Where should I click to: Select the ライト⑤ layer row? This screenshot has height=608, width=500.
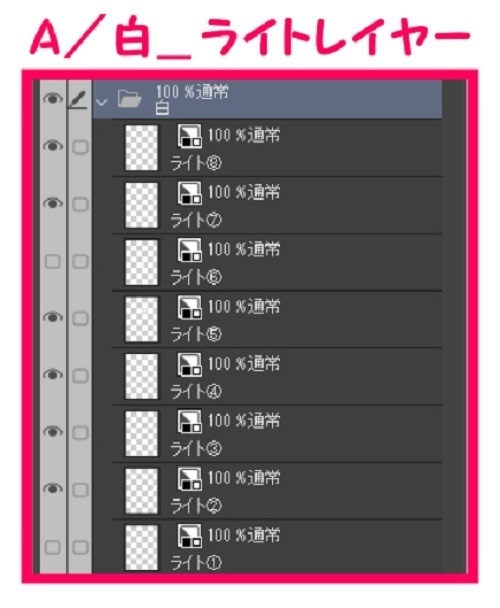(x=277, y=319)
